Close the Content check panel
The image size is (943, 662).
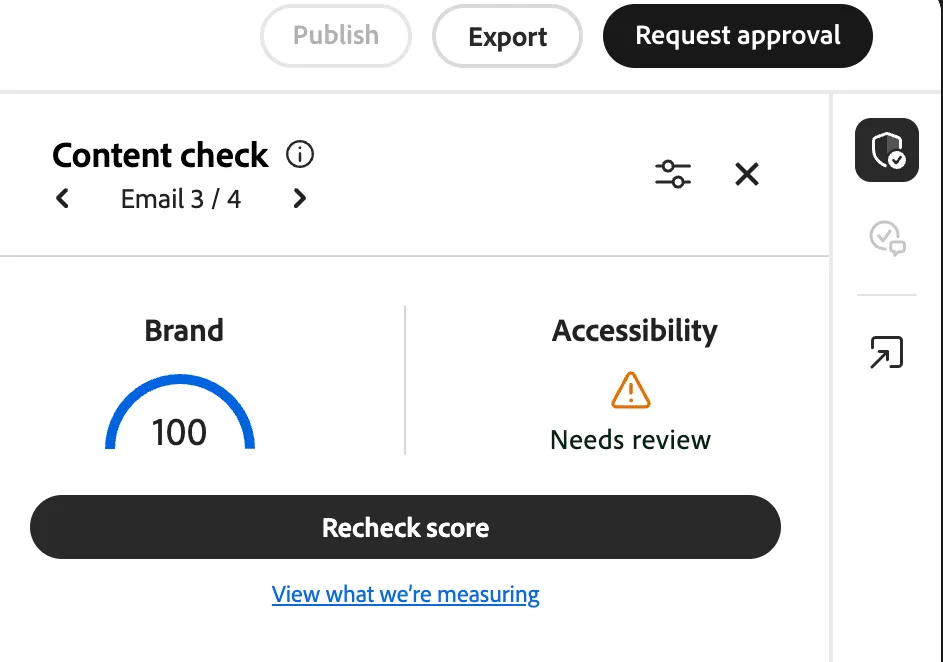747,174
